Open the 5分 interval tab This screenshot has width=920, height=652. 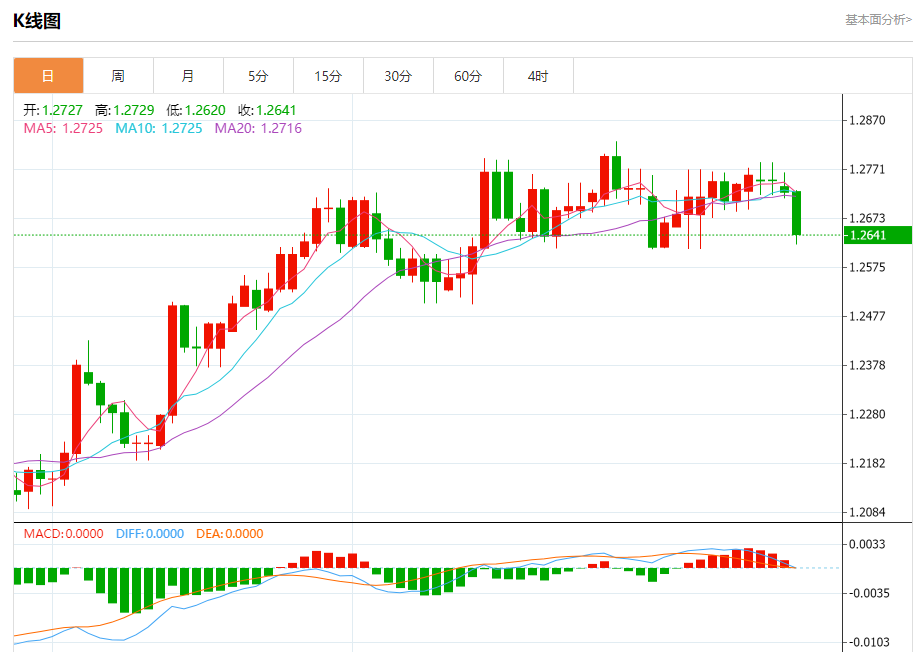[x=258, y=76]
